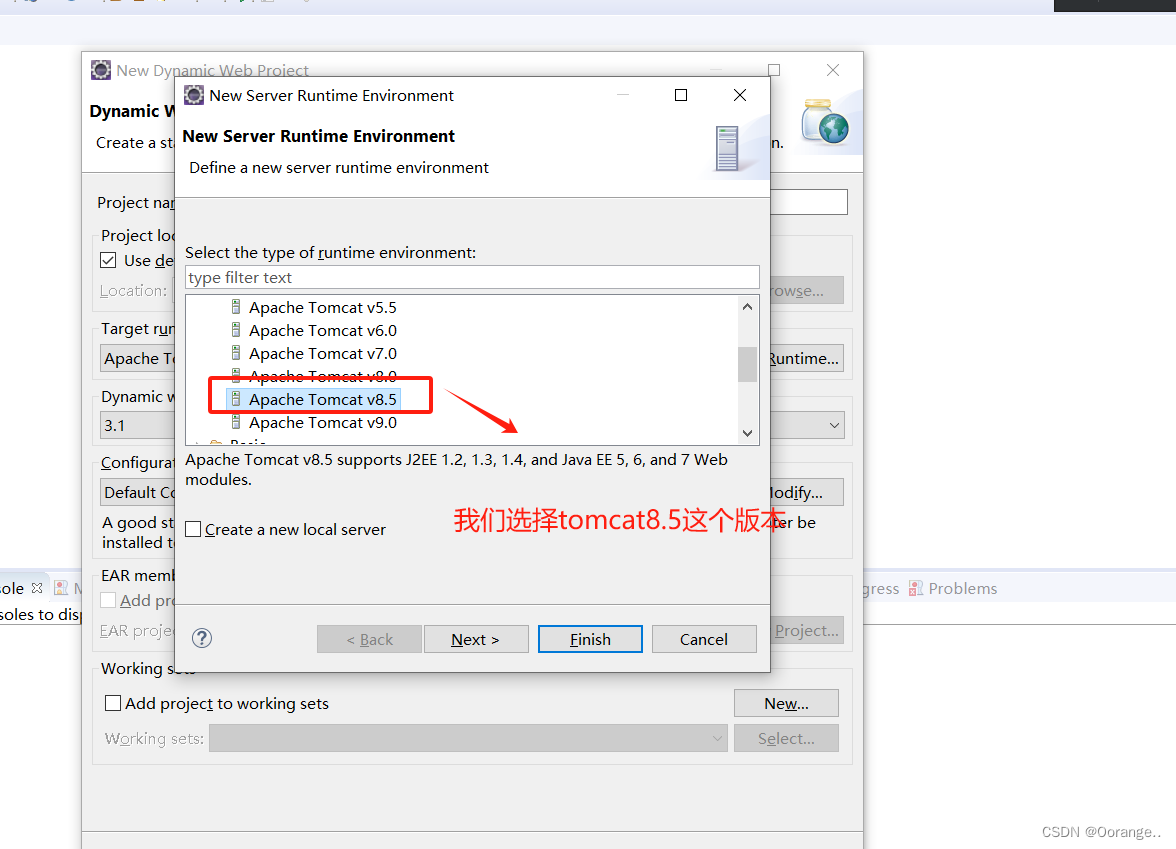Click Finish in runtime wizard

tap(590, 639)
